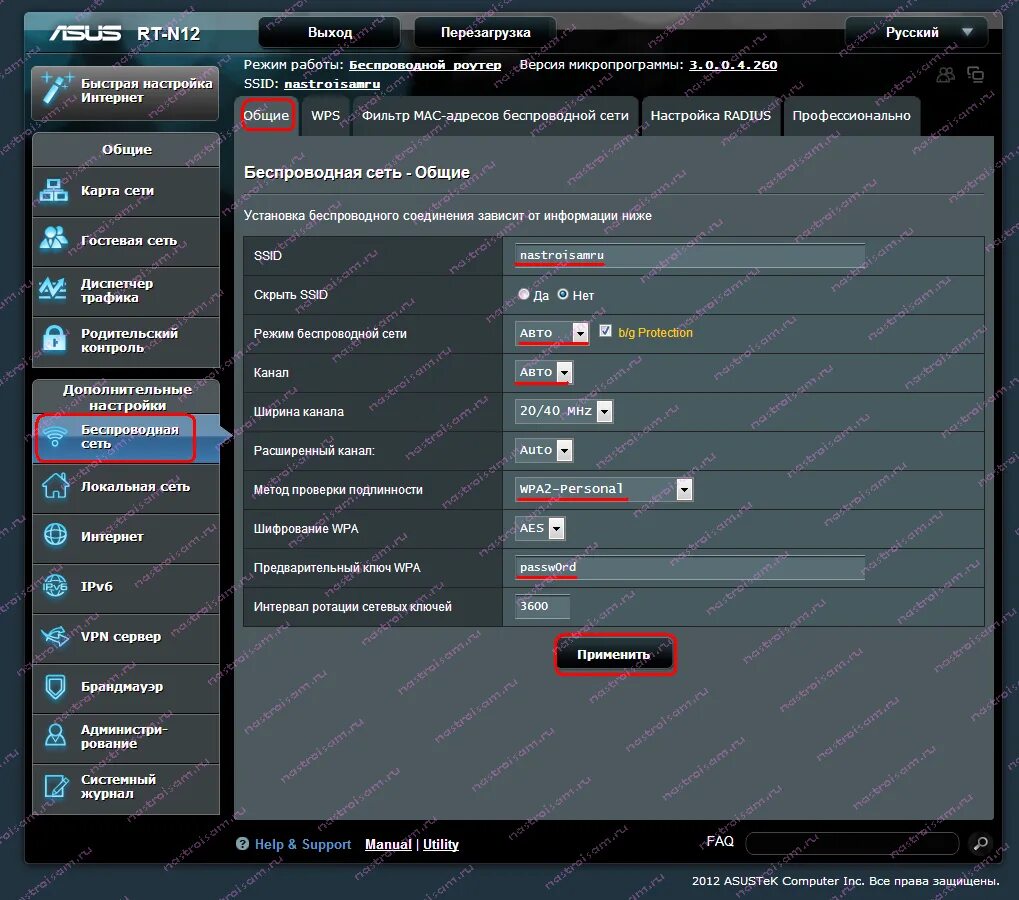Screen dimensions: 1019x900
Task: Open the WPA2-Personal authentication dropdown
Action: (x=604, y=489)
